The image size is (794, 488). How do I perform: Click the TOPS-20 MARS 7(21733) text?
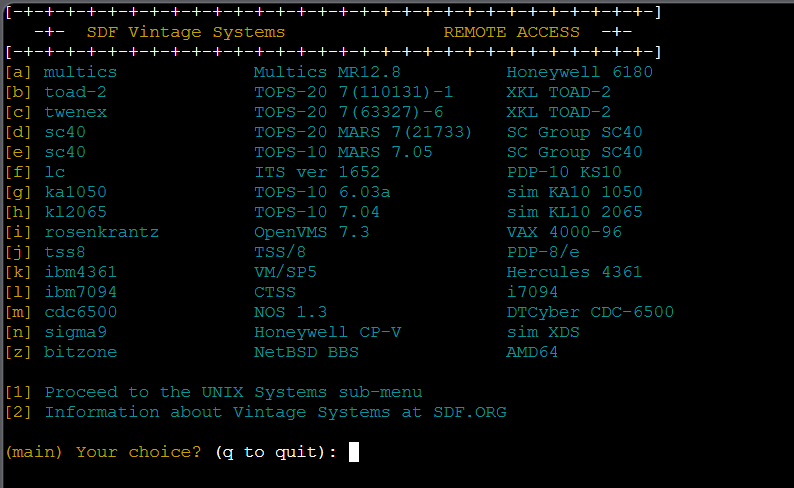coord(363,132)
